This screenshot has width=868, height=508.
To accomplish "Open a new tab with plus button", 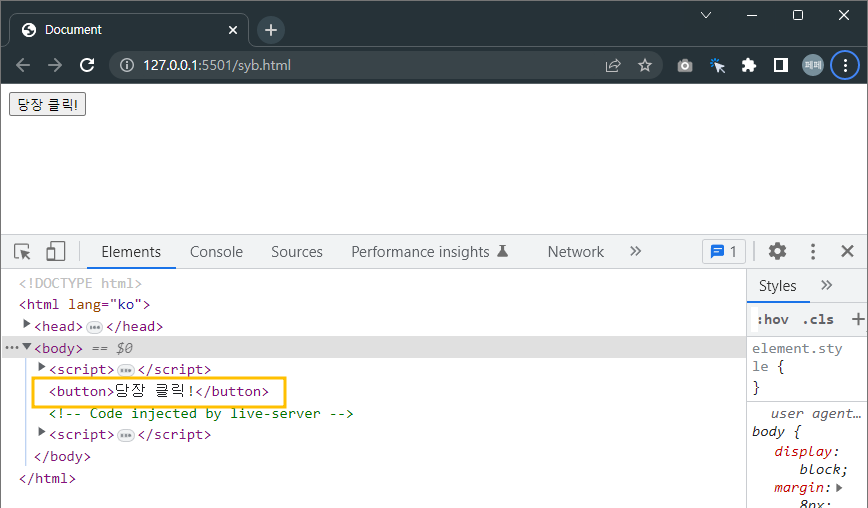I will 271,30.
